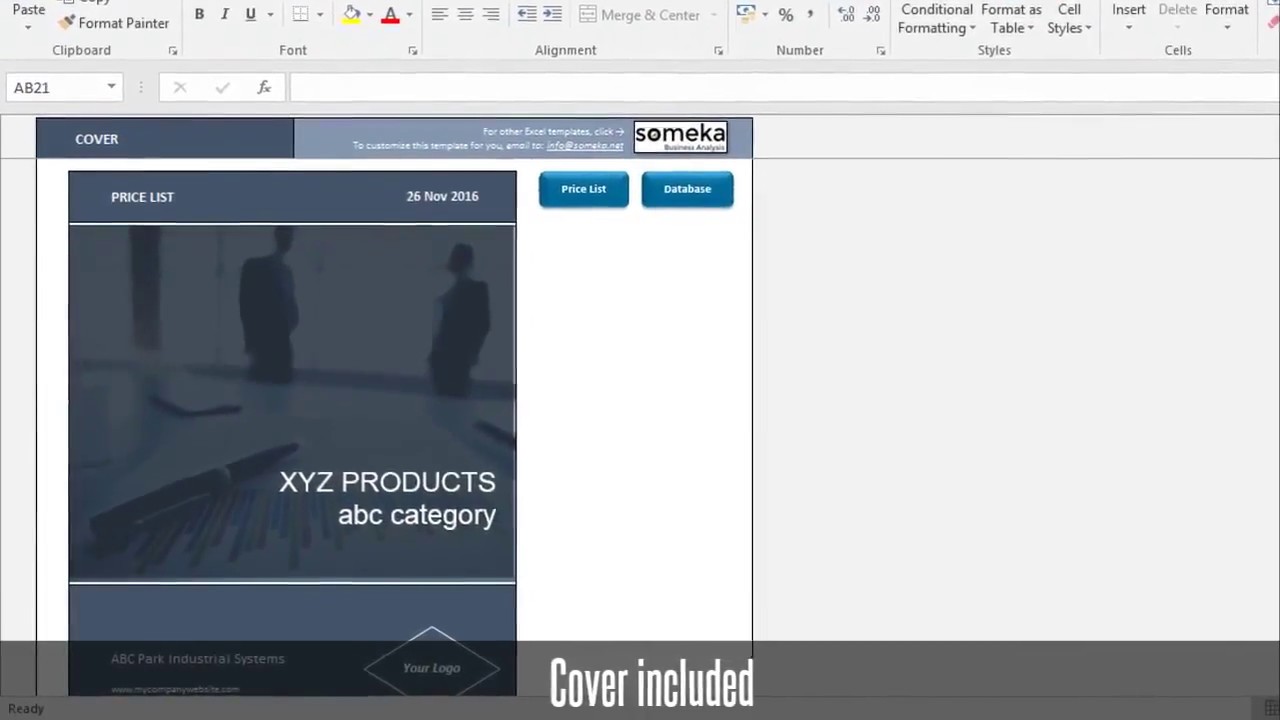The height and width of the screenshot is (720, 1280).
Task: Open Cell Styles menu
Action: pos(1069,19)
